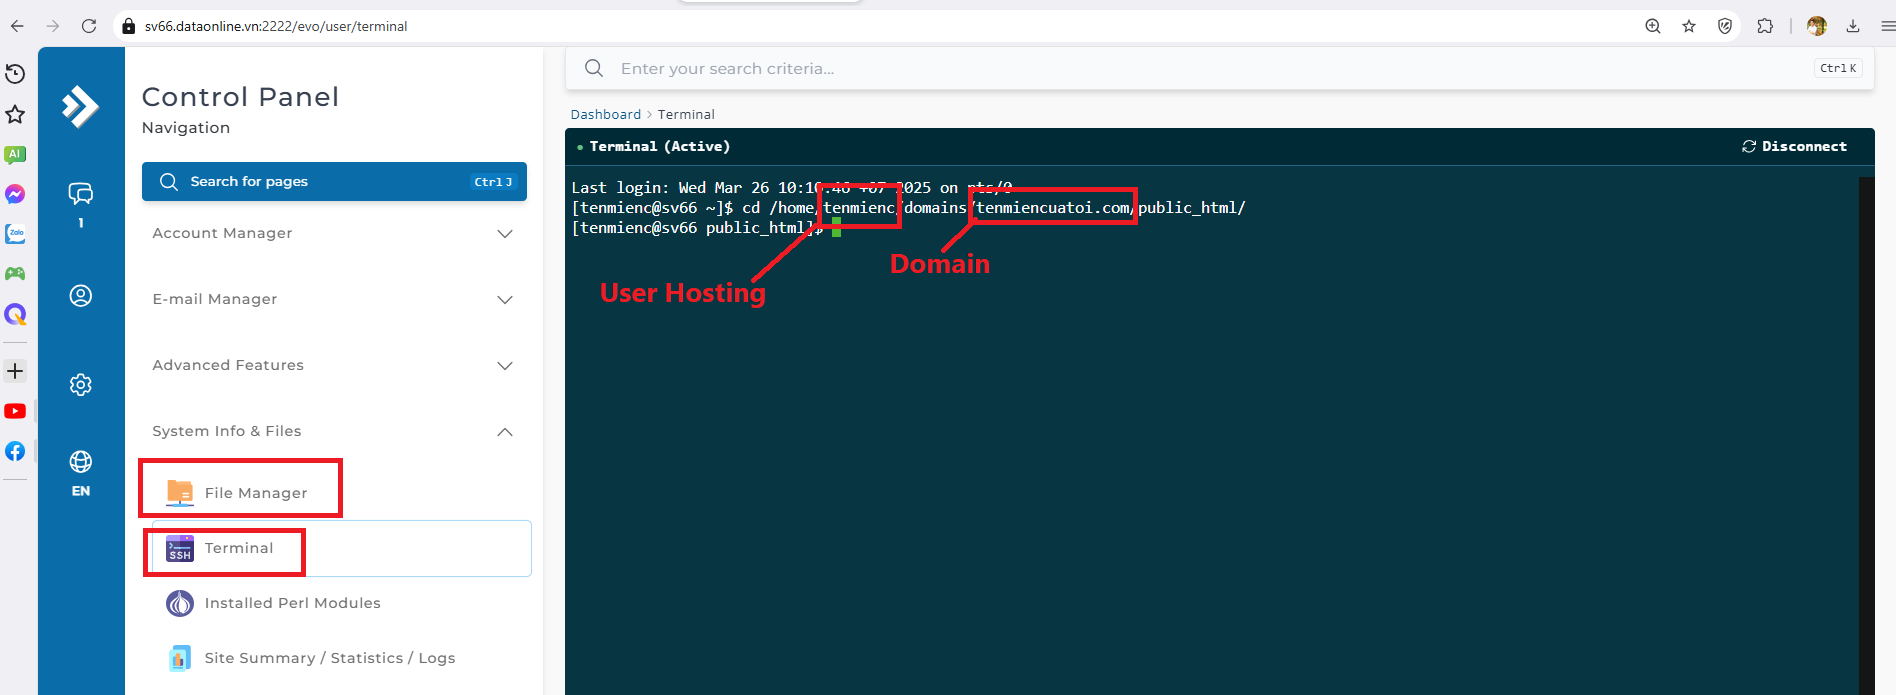Viewport: 1896px width, 695px height.
Task: Open the browser profile avatar
Action: 1817,26
